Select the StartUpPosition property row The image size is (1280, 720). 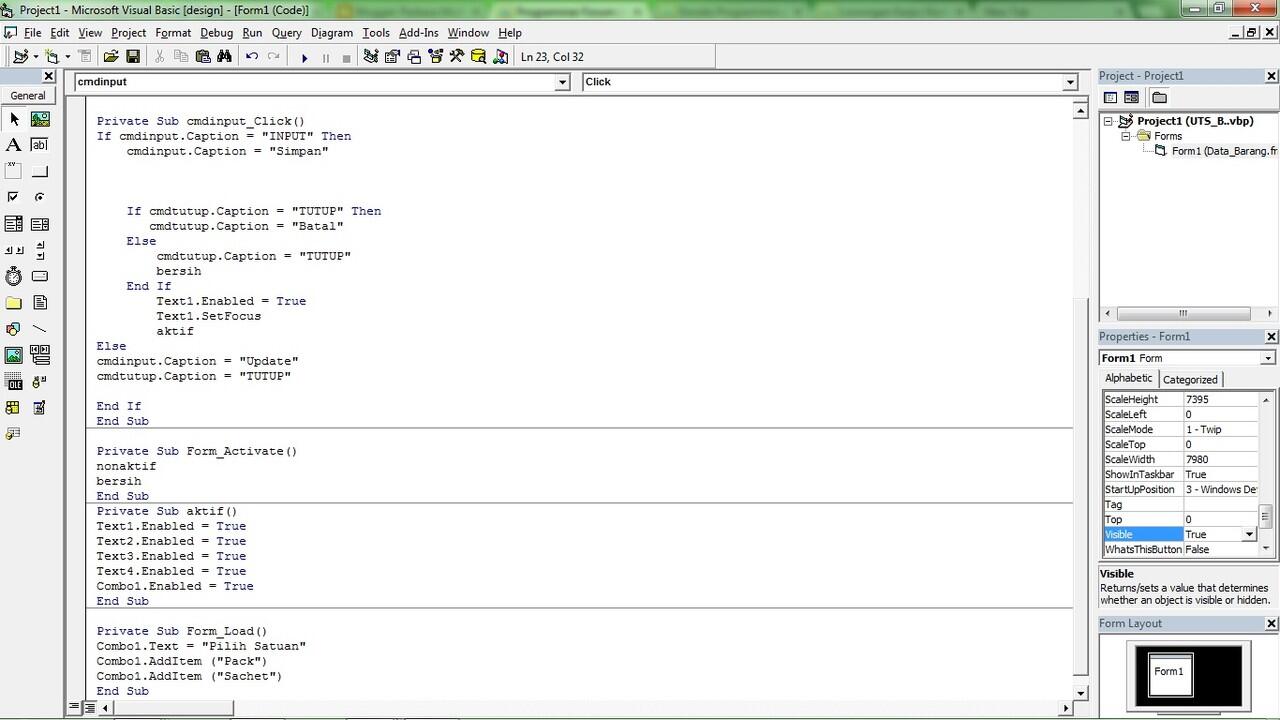coord(1179,490)
